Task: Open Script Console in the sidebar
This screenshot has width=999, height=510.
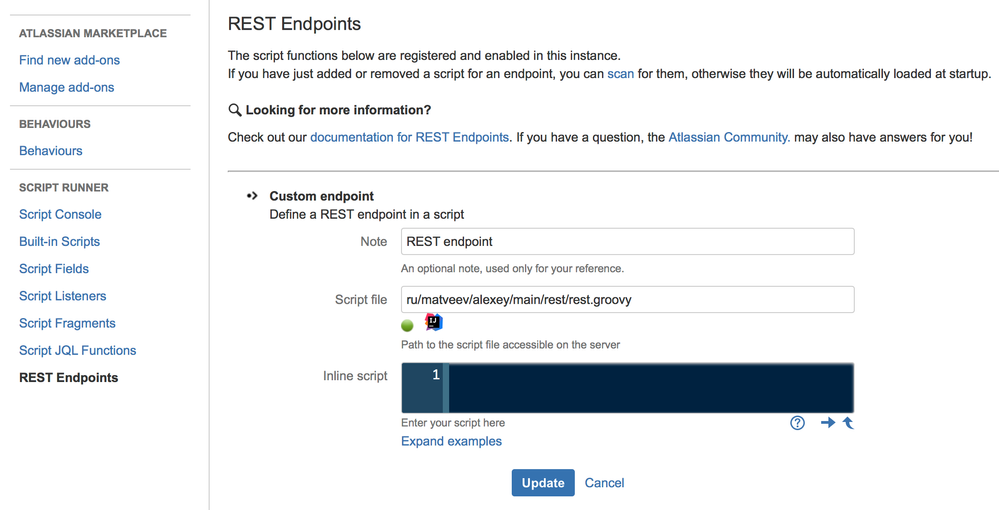Action: pyautogui.click(x=60, y=214)
